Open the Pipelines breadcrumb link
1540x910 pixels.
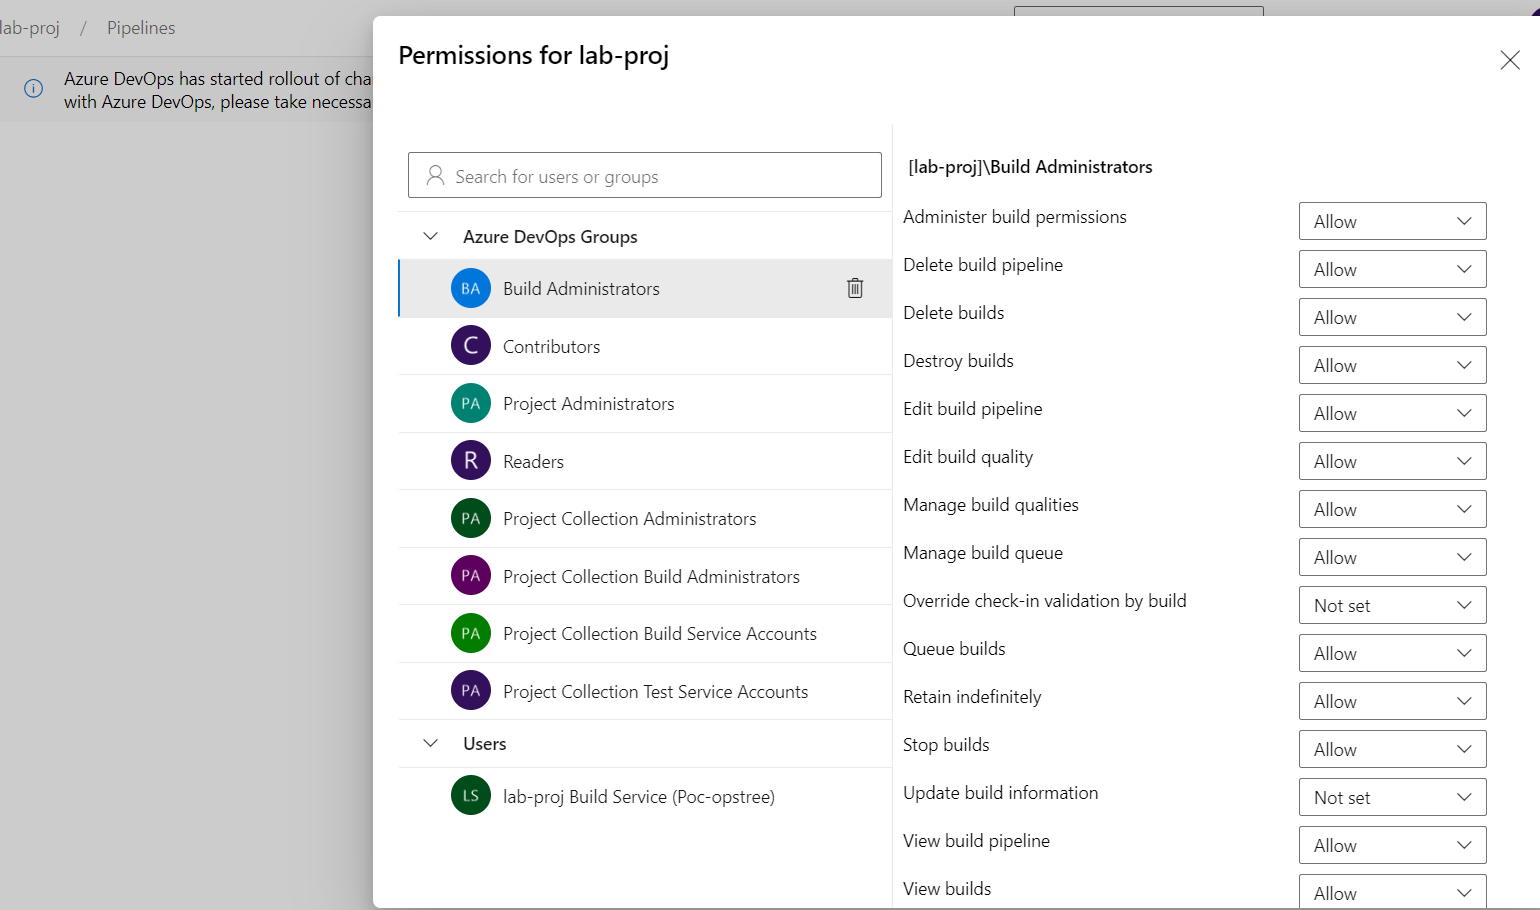tap(141, 28)
